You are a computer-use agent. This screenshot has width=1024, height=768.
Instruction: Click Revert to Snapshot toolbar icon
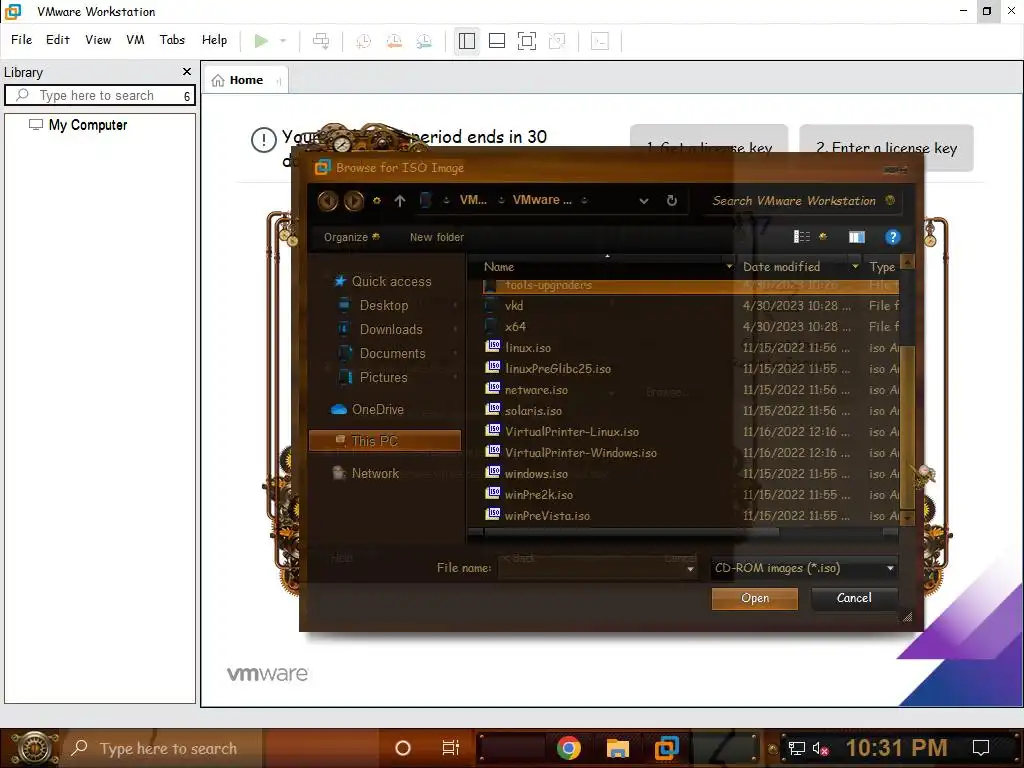pos(394,41)
